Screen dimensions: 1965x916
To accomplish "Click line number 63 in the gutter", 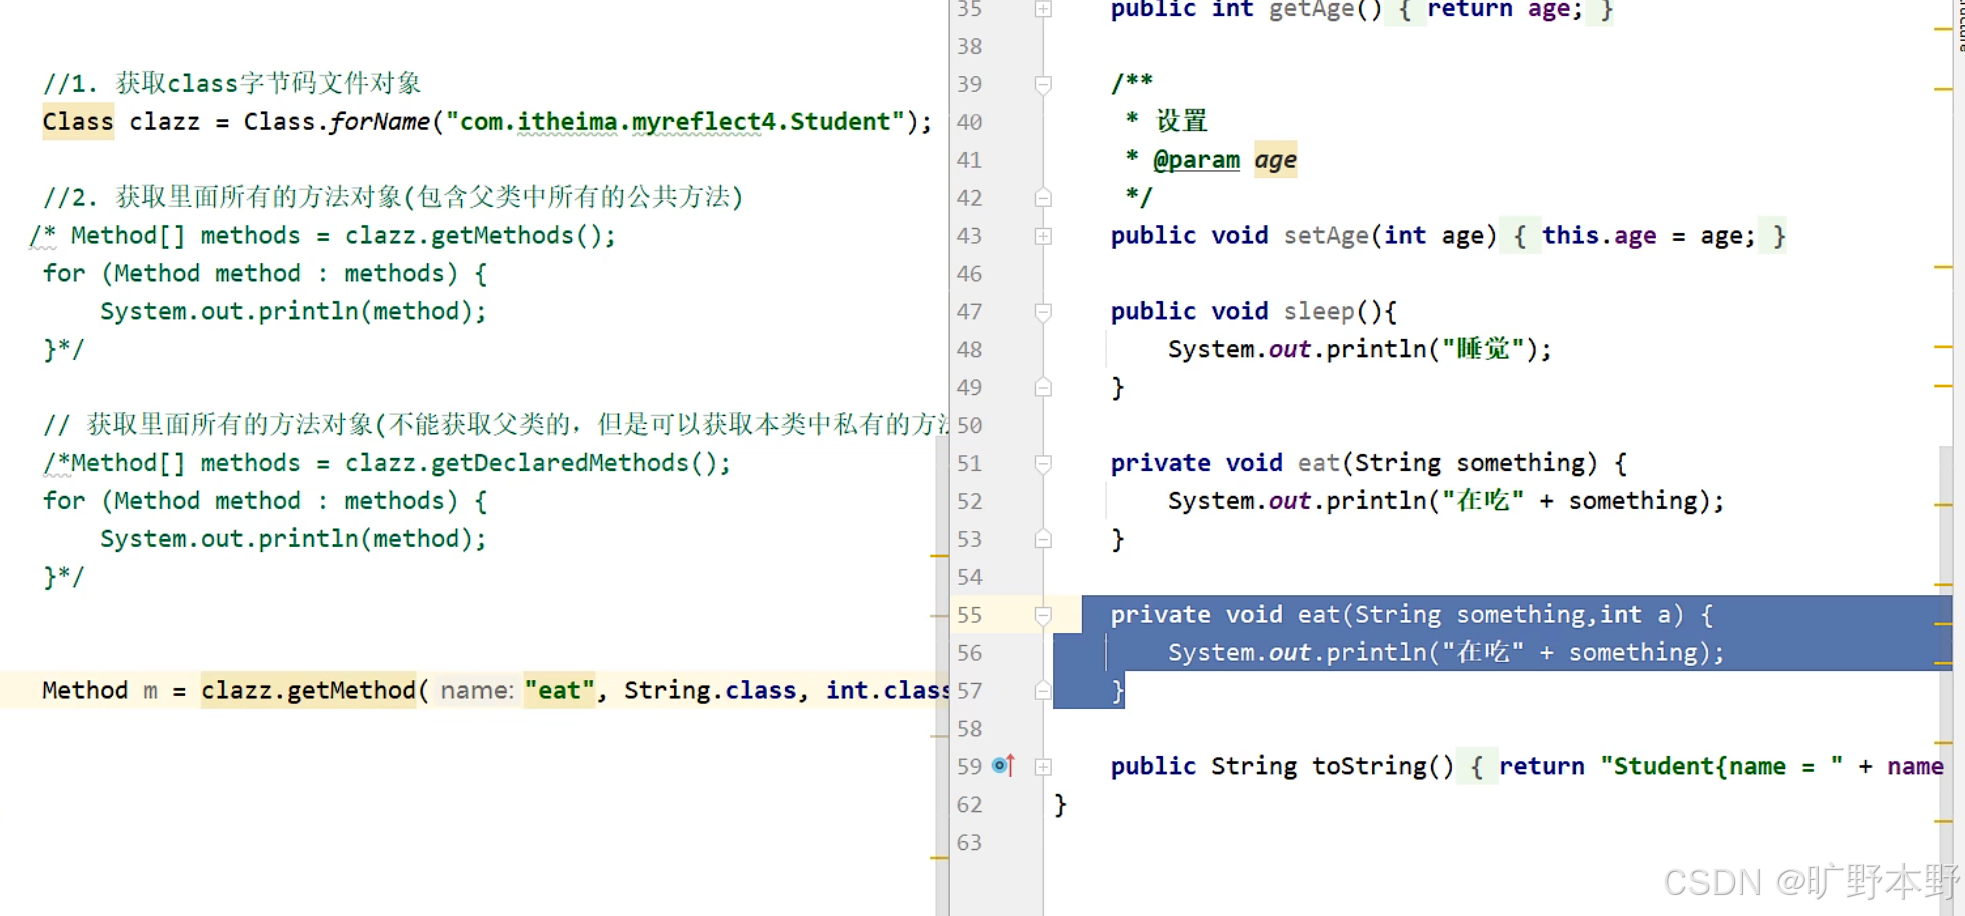I will [x=969, y=843].
